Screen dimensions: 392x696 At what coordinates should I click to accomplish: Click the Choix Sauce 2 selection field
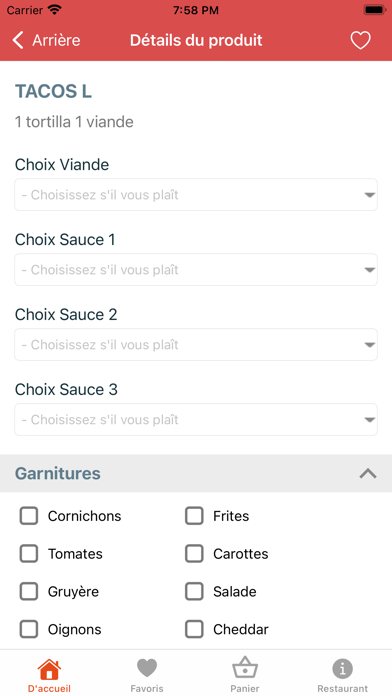click(x=196, y=344)
